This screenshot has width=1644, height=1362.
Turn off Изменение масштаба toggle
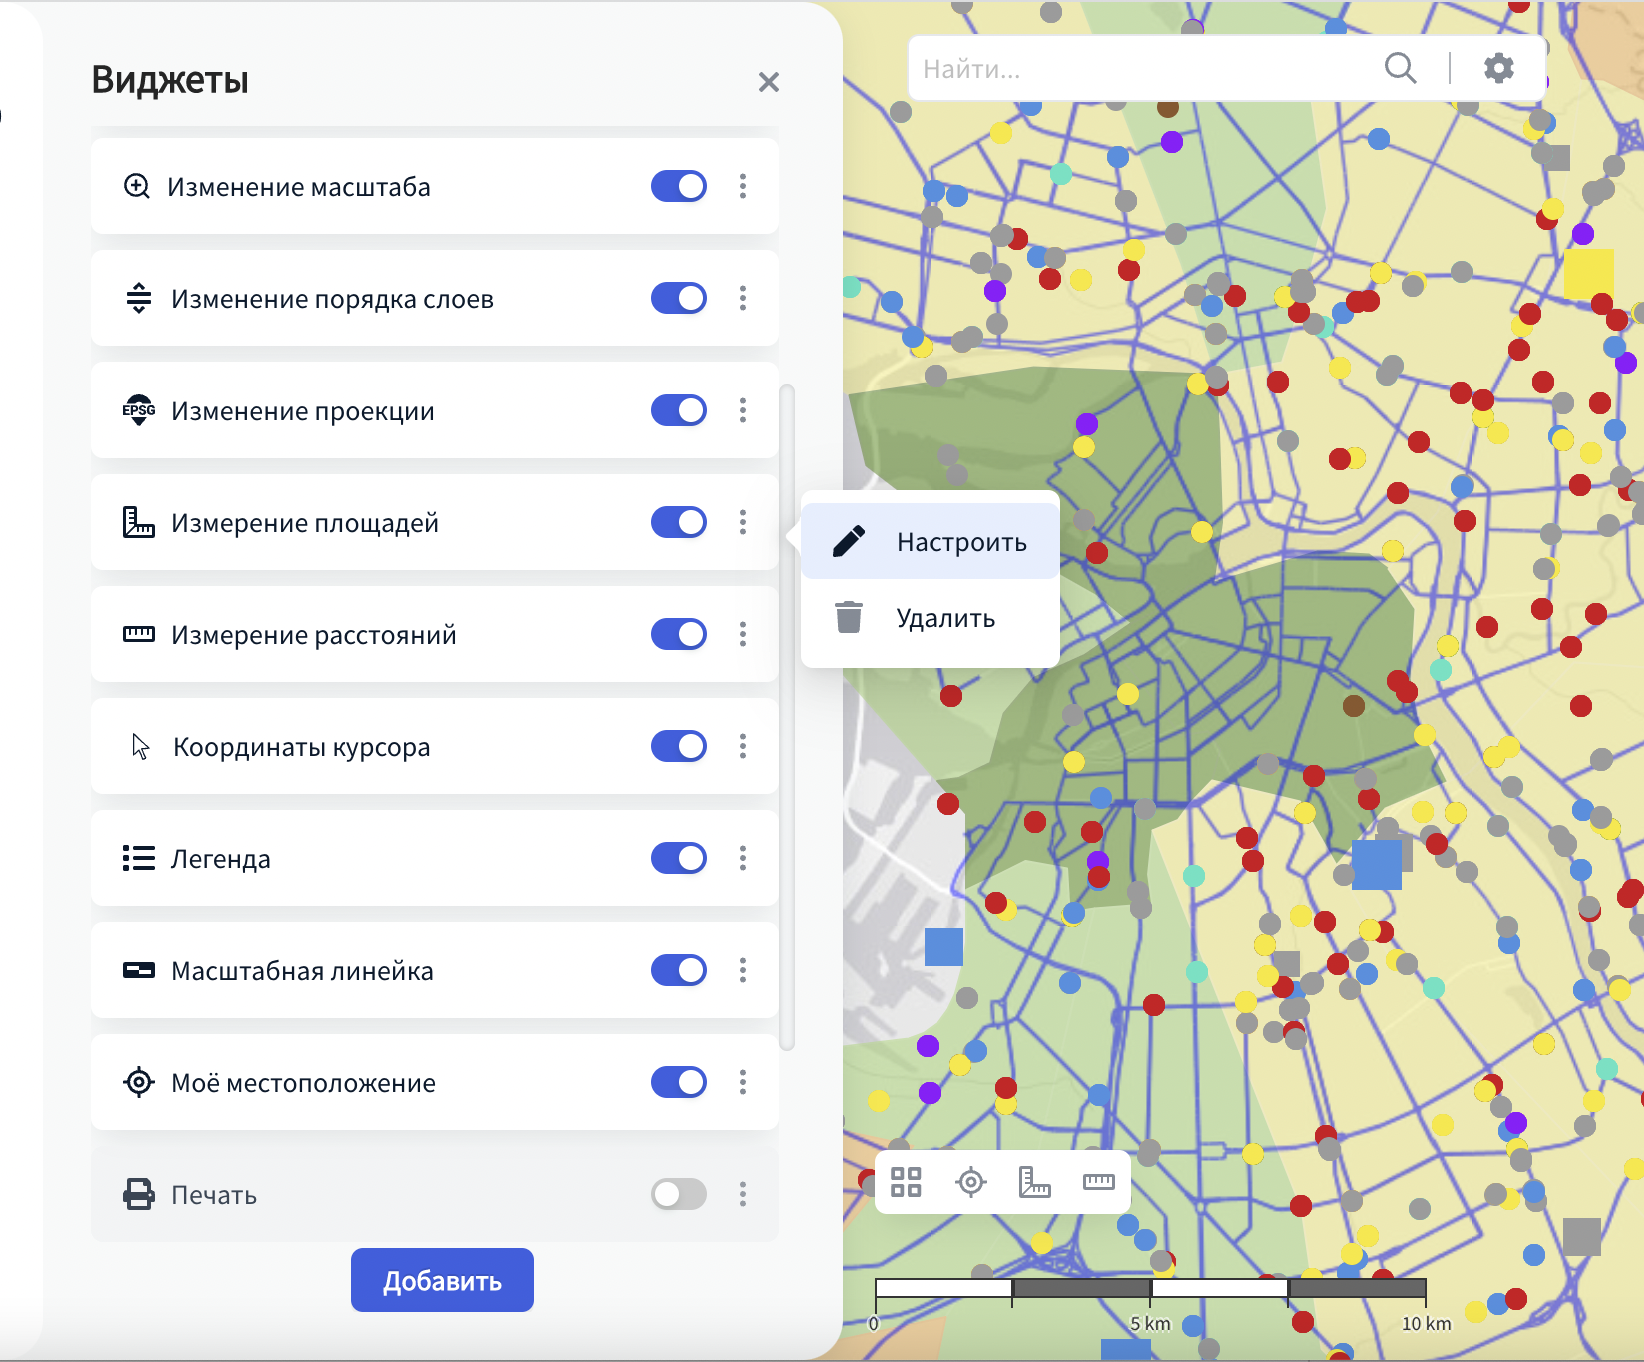point(678,186)
